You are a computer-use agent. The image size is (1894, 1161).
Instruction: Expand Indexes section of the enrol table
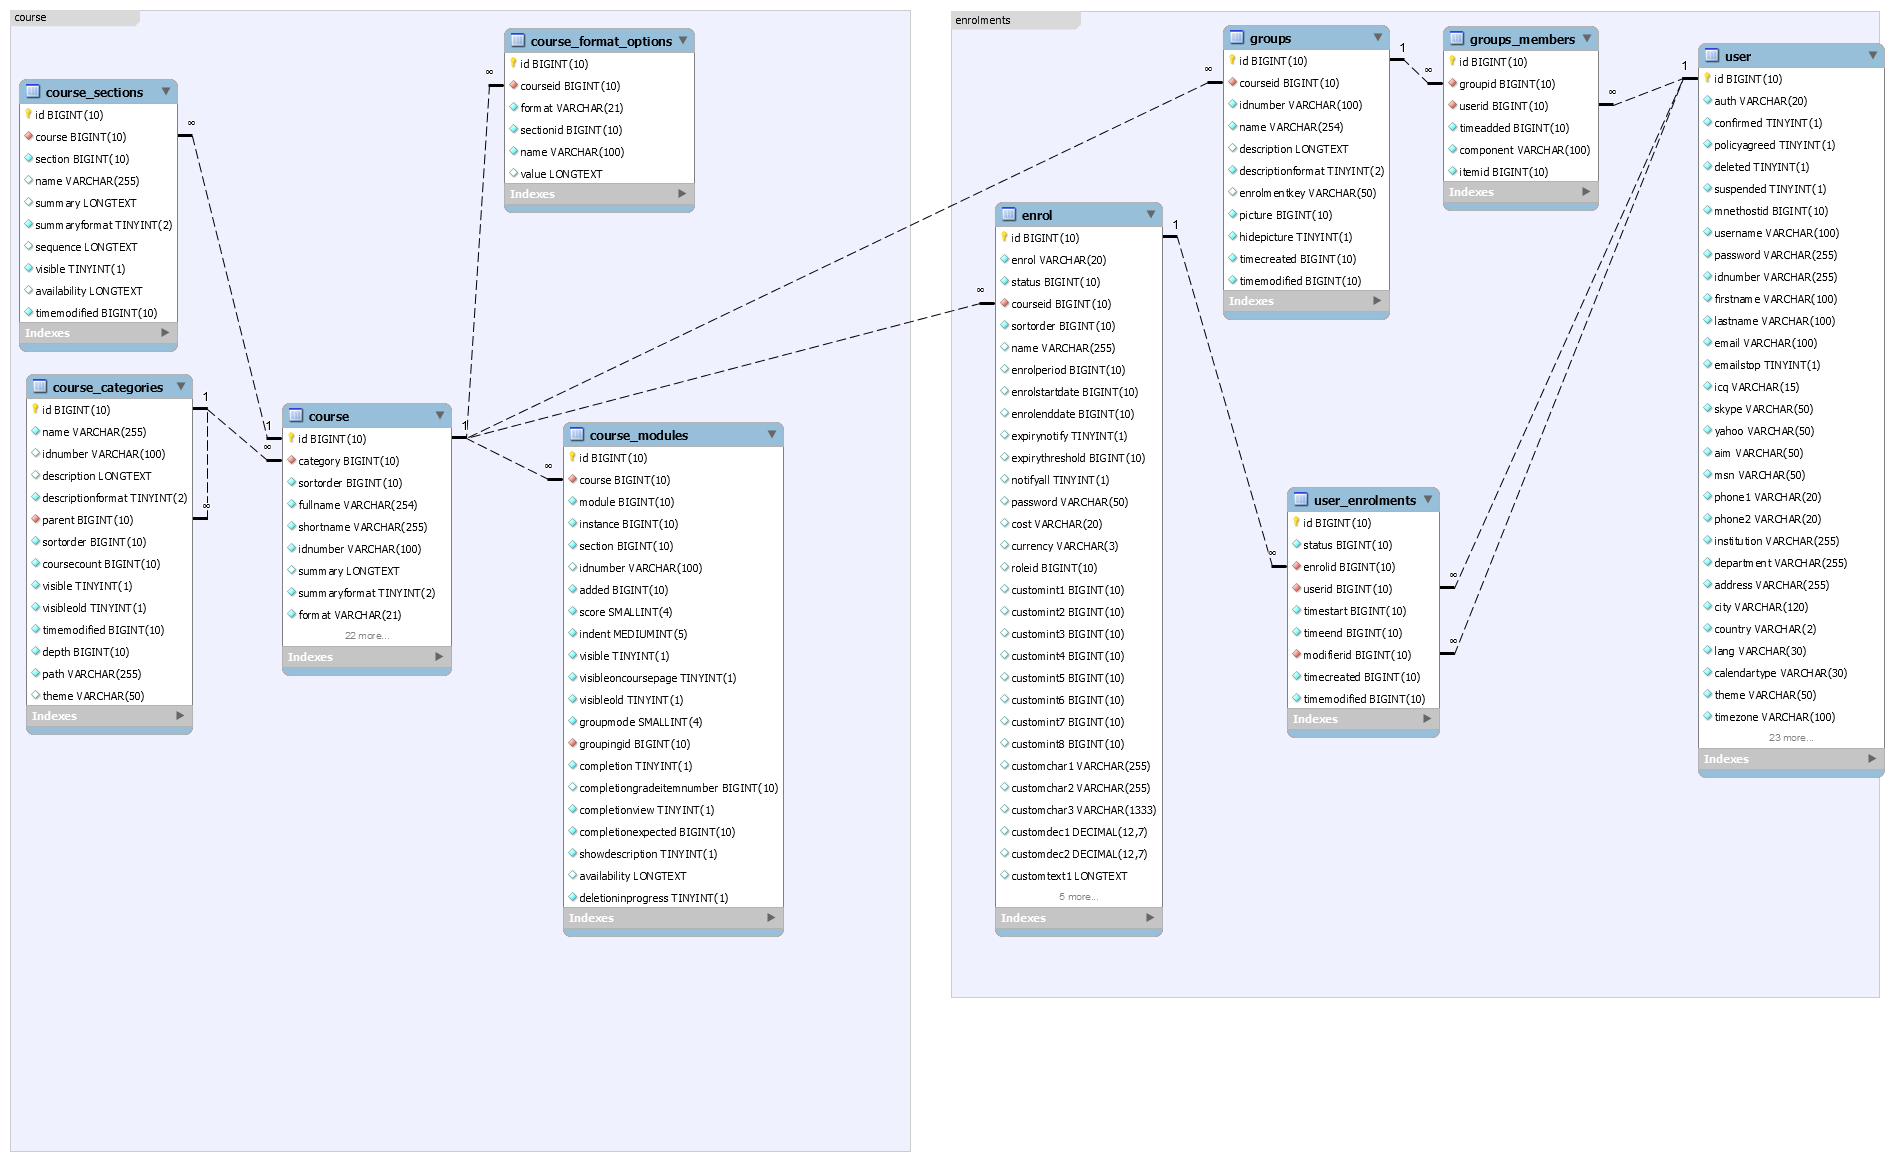click(1150, 918)
